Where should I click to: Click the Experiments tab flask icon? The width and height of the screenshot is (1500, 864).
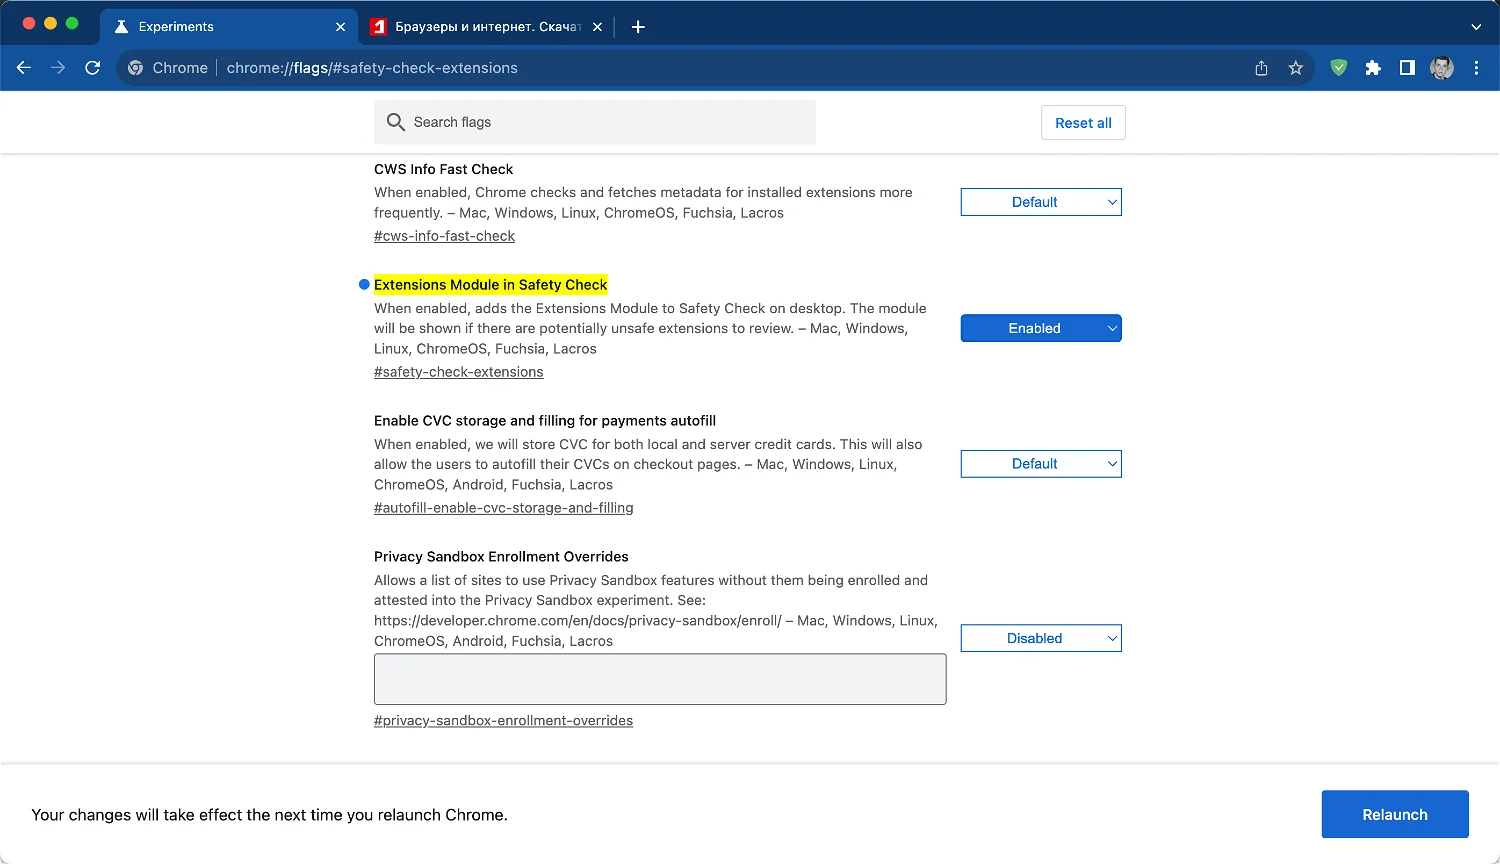pos(121,27)
